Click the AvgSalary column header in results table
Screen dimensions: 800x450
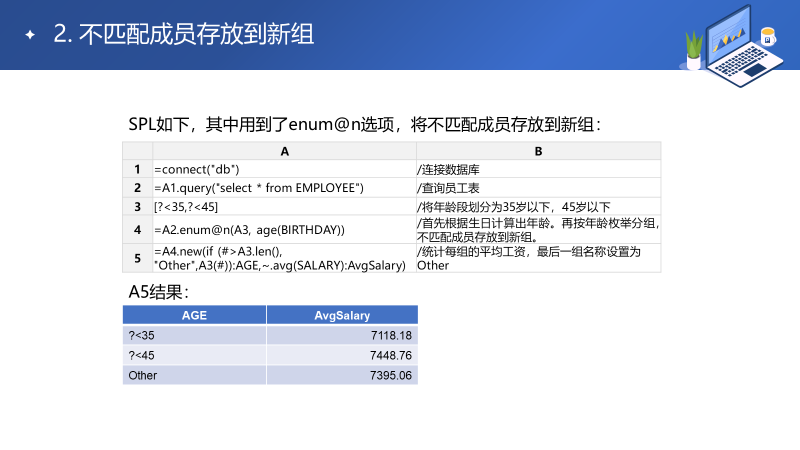[342, 315]
